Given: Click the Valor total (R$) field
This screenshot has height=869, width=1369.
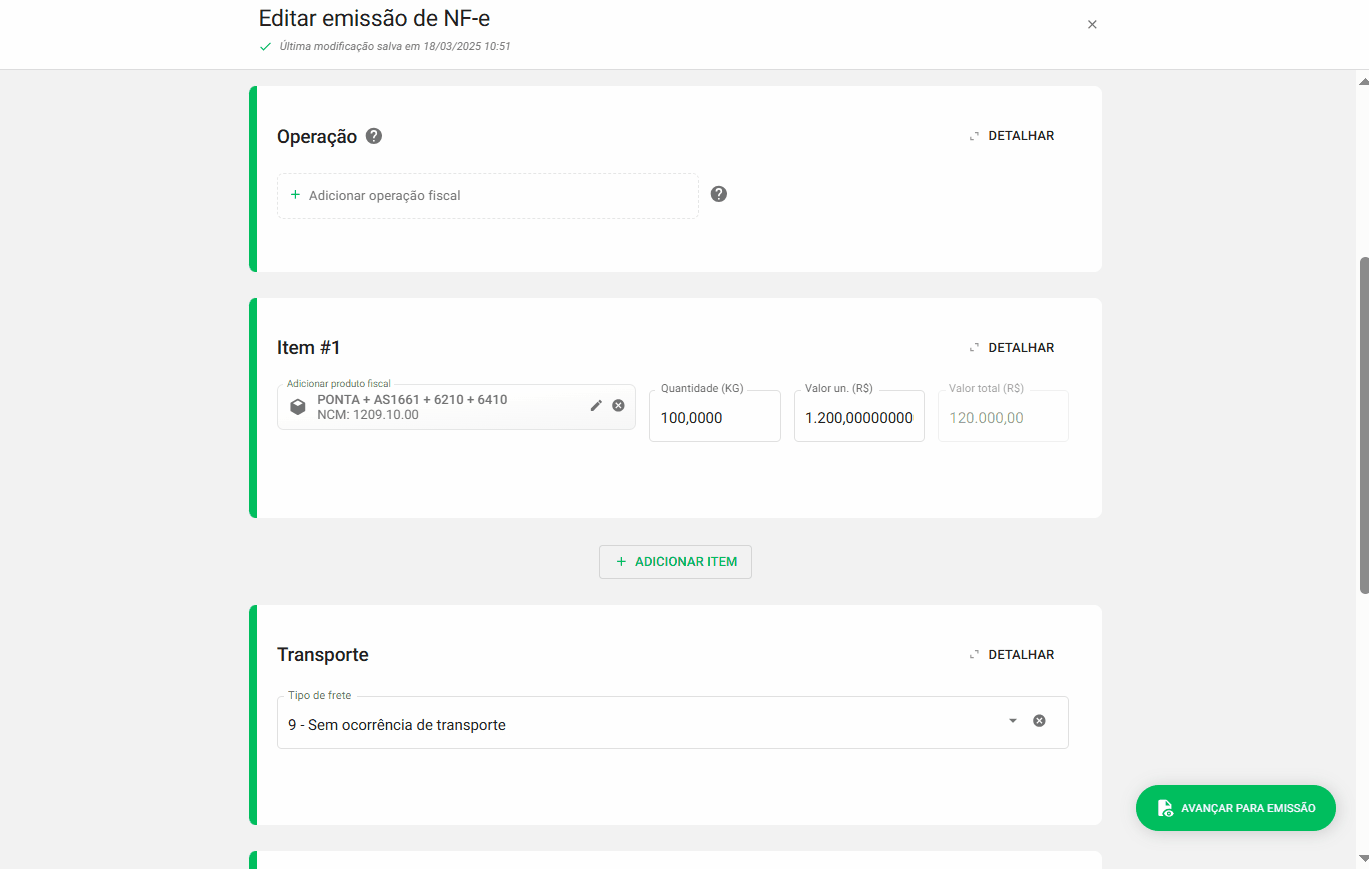Looking at the screenshot, I should point(1002,418).
